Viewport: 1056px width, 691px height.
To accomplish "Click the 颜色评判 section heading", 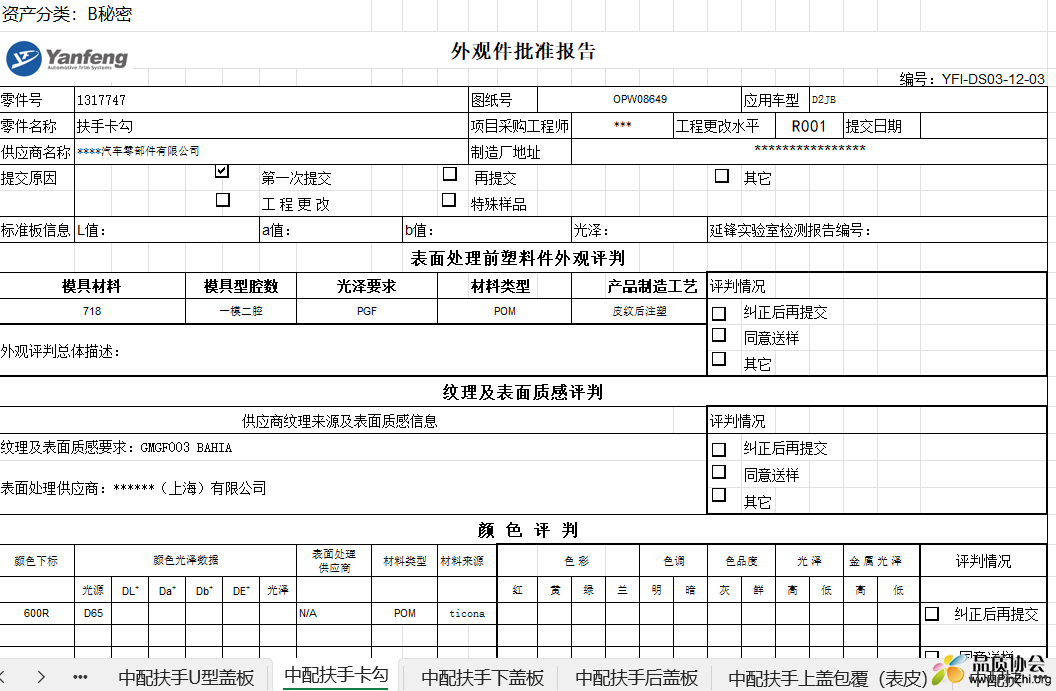I will coord(528,530).
